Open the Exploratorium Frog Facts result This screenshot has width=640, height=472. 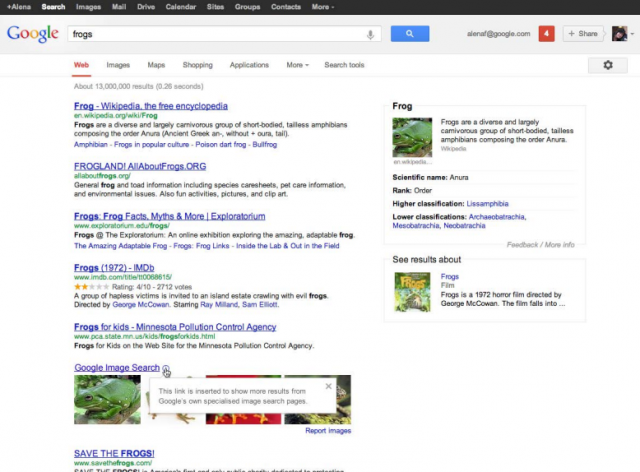click(x=169, y=216)
